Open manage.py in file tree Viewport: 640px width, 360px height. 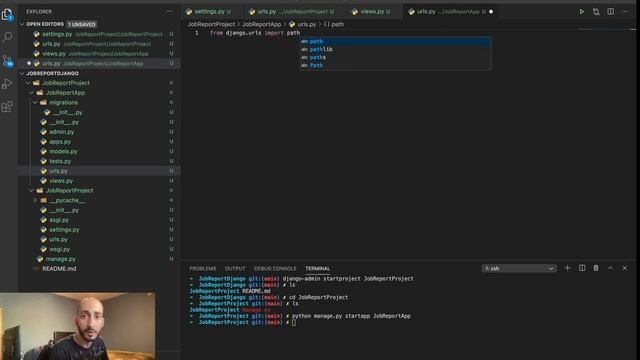click(x=99, y=259)
